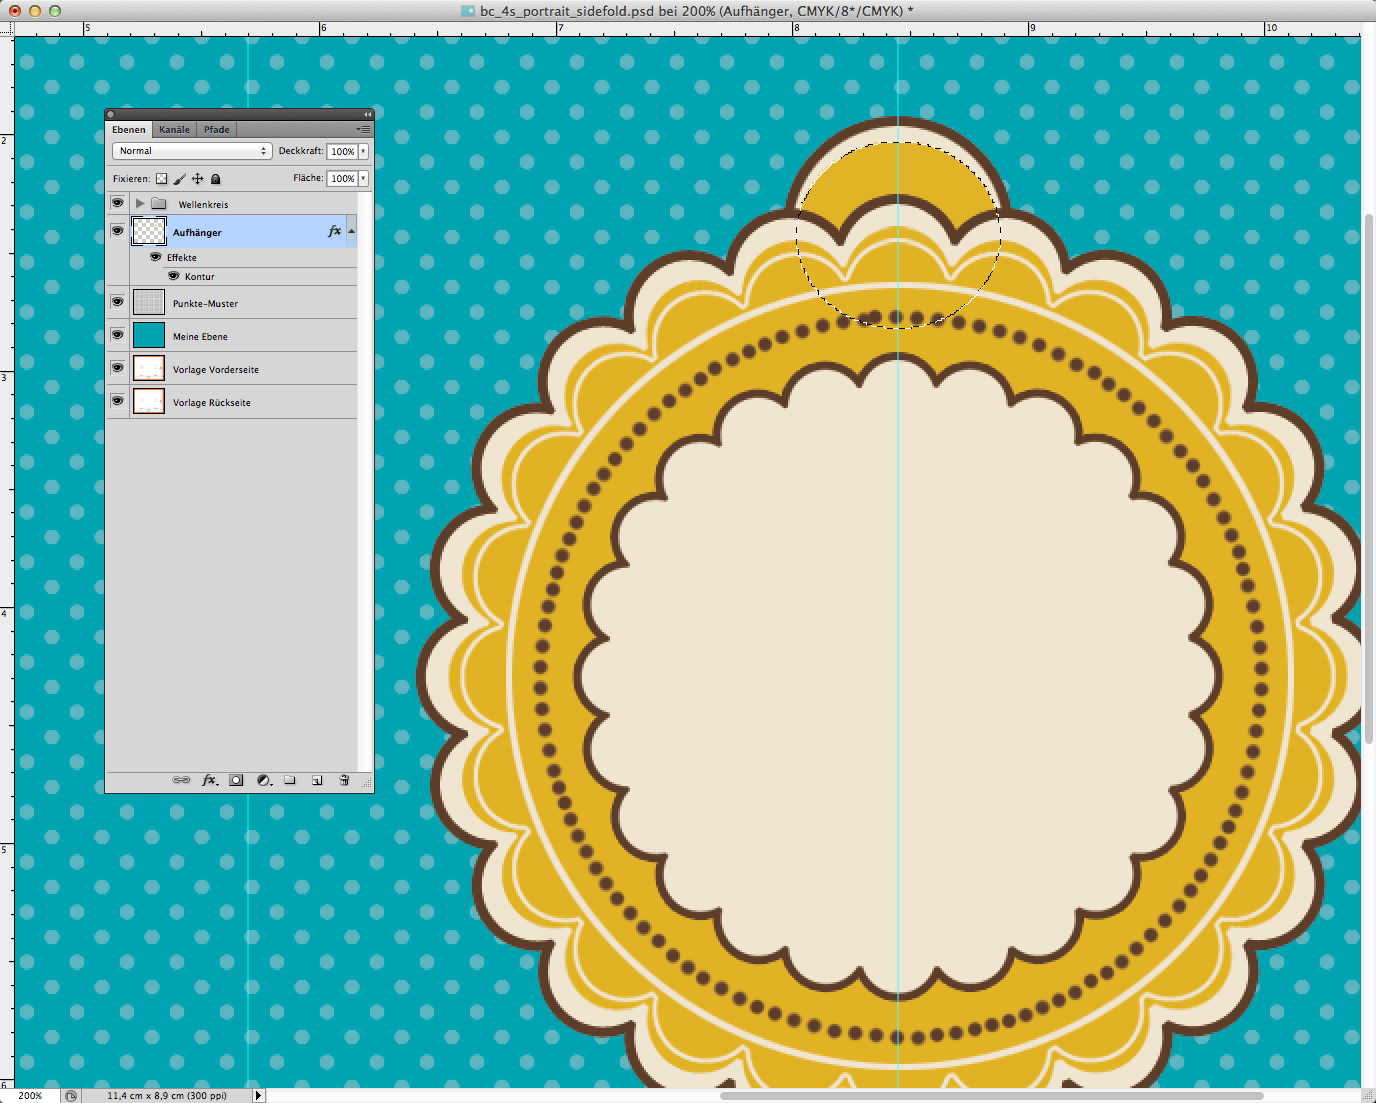Collapse the layers panel with double-arrow button

tap(367, 115)
